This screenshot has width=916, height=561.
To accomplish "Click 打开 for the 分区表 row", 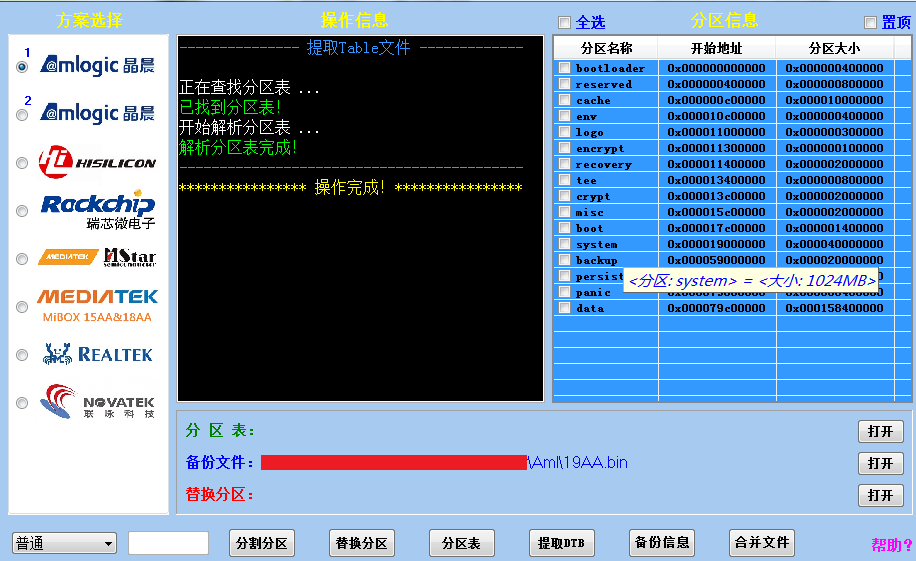I will click(880, 431).
